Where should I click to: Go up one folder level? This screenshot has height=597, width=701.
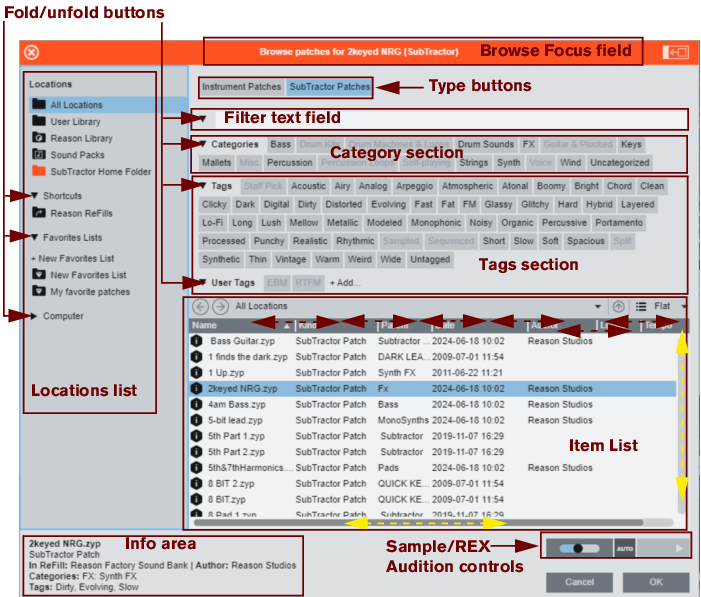tap(619, 307)
